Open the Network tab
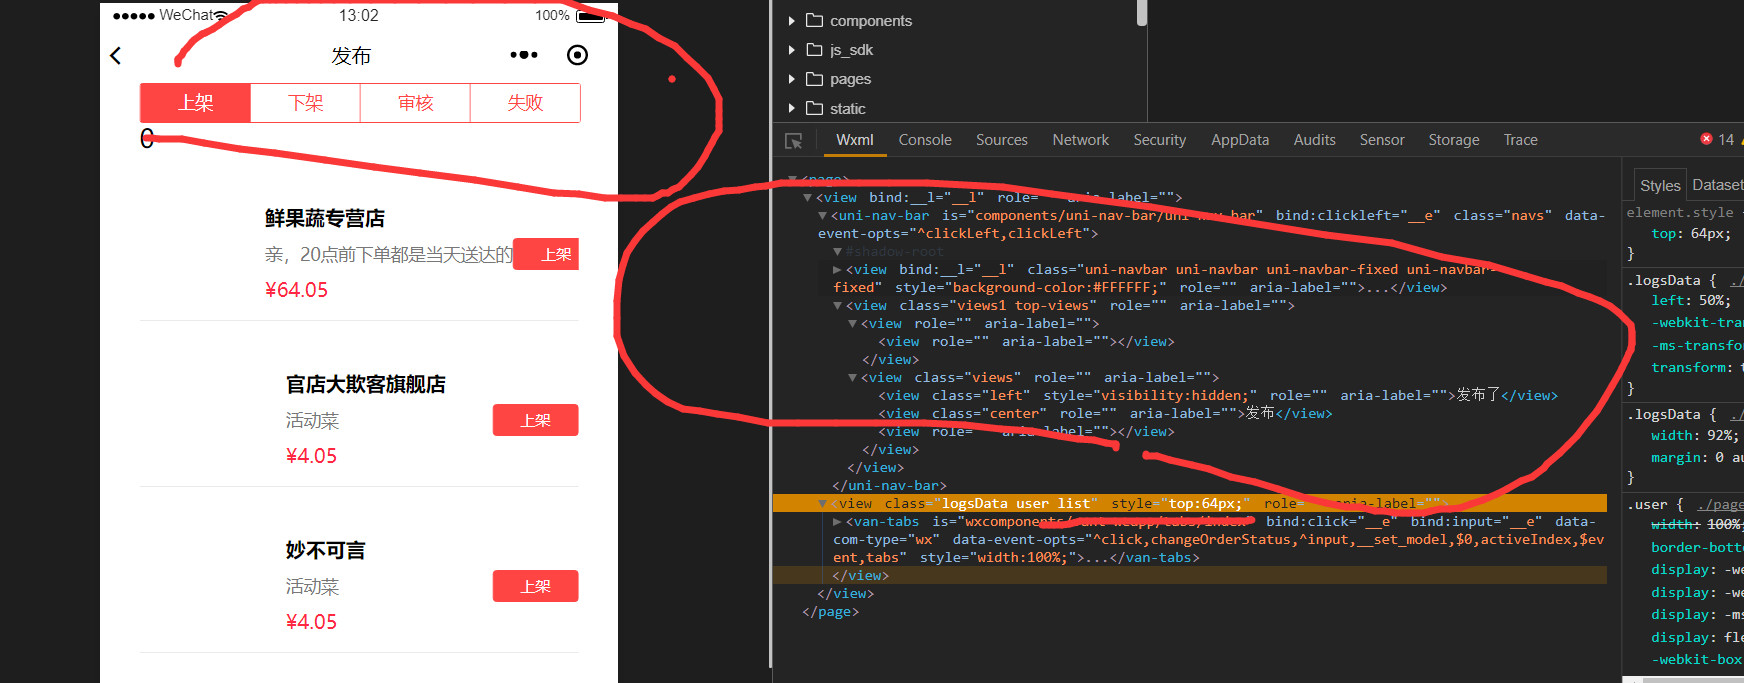Viewport: 1744px width, 683px height. click(1081, 140)
